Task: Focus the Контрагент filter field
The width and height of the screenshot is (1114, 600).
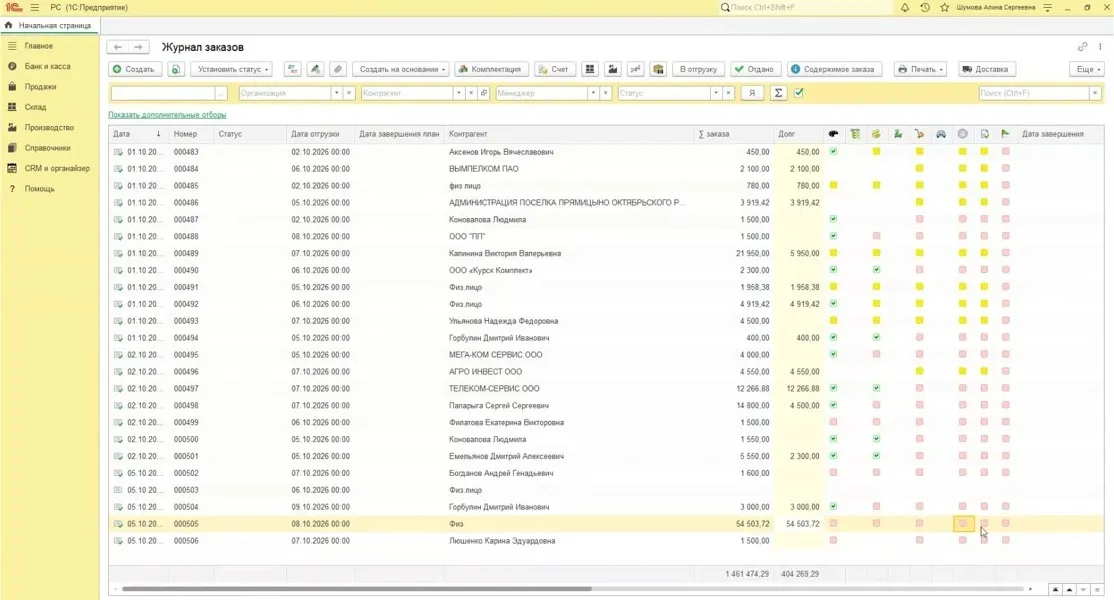Action: (x=408, y=93)
